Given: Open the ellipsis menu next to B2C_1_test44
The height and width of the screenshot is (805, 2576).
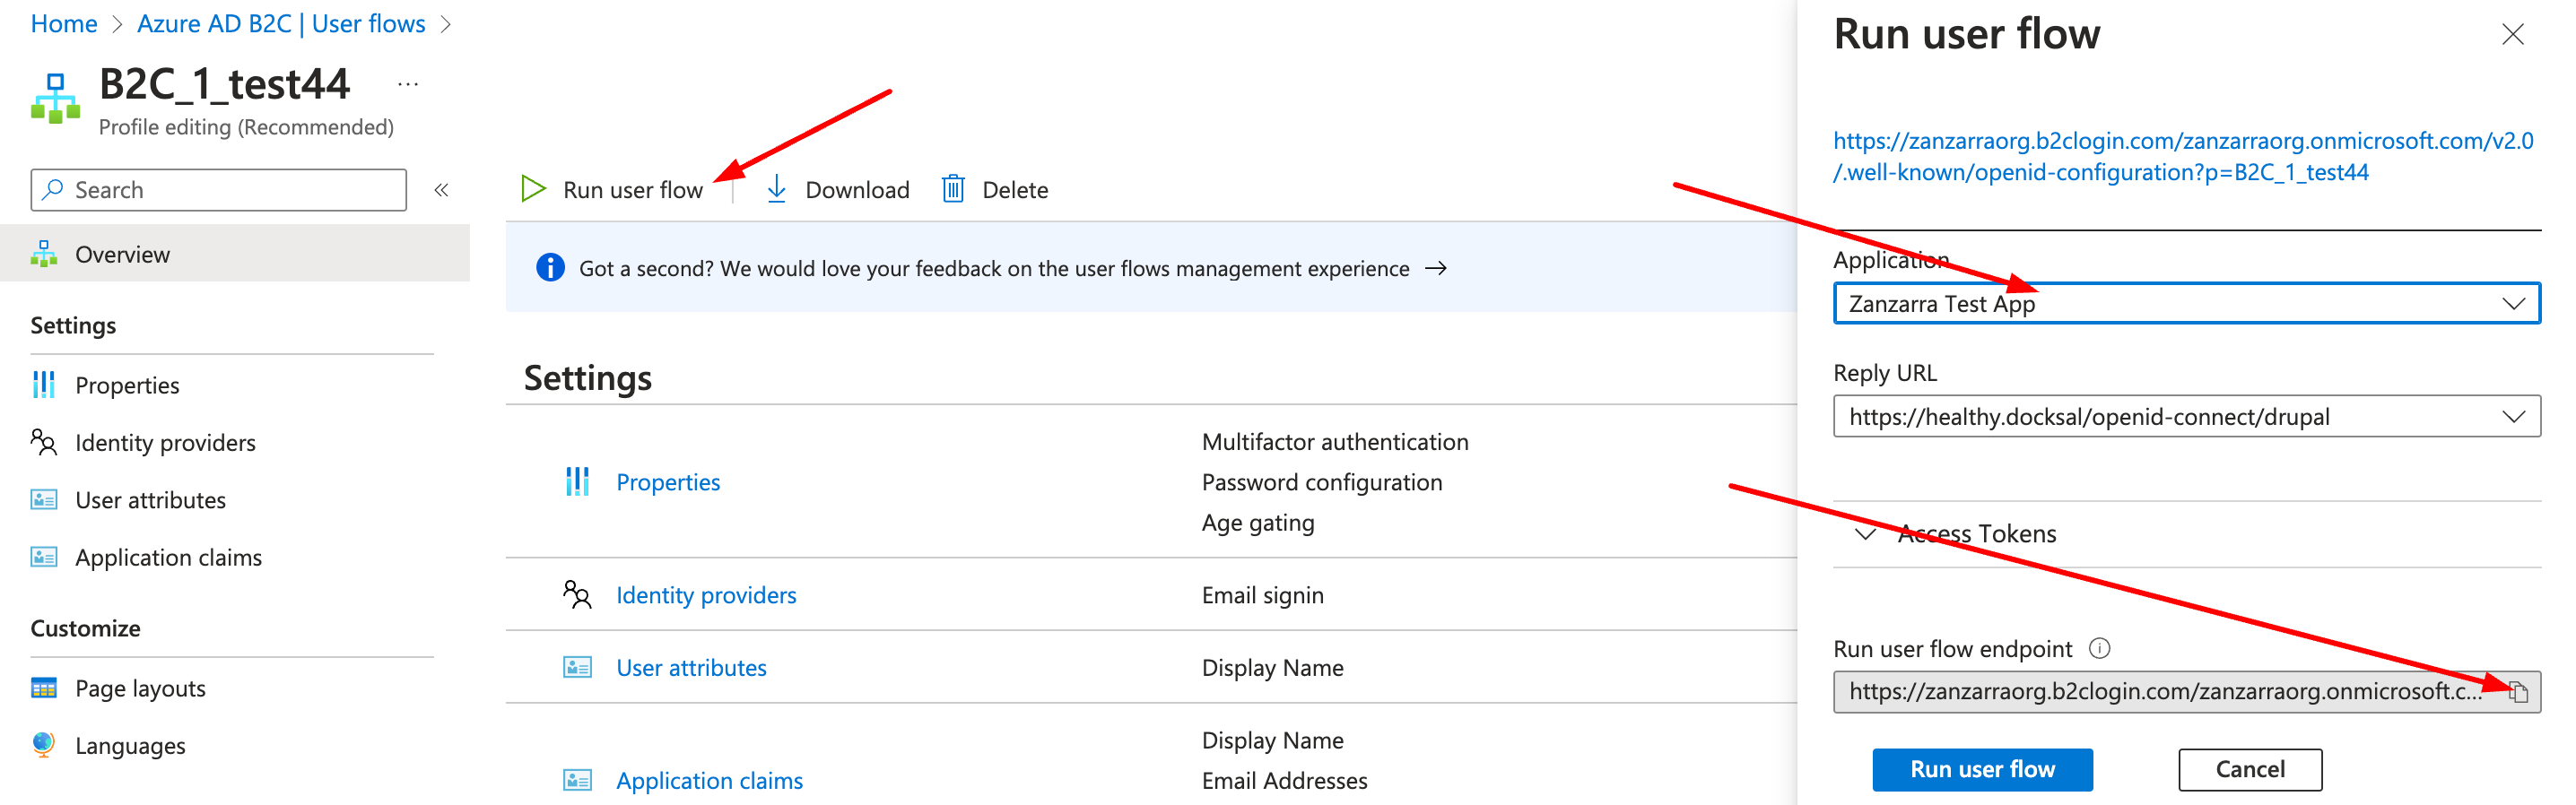Looking at the screenshot, I should [x=407, y=85].
